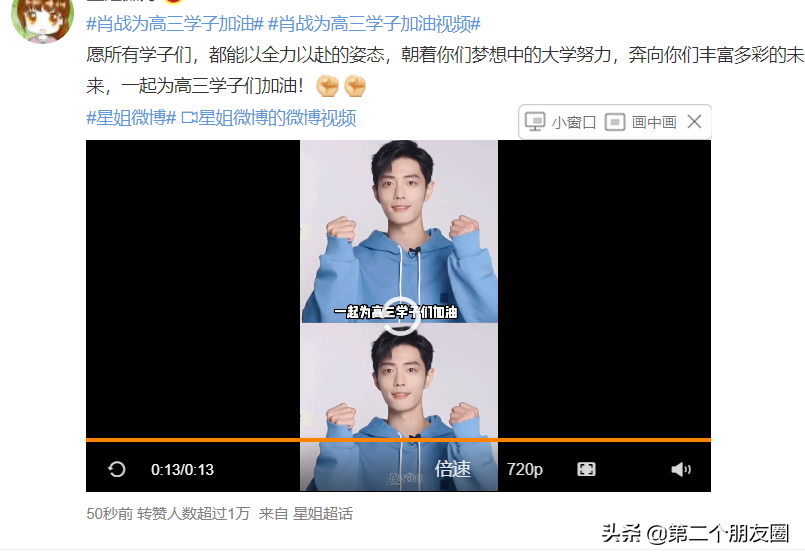Open the 720p quality selector
Screen dimensions: 805x559
[525, 469]
